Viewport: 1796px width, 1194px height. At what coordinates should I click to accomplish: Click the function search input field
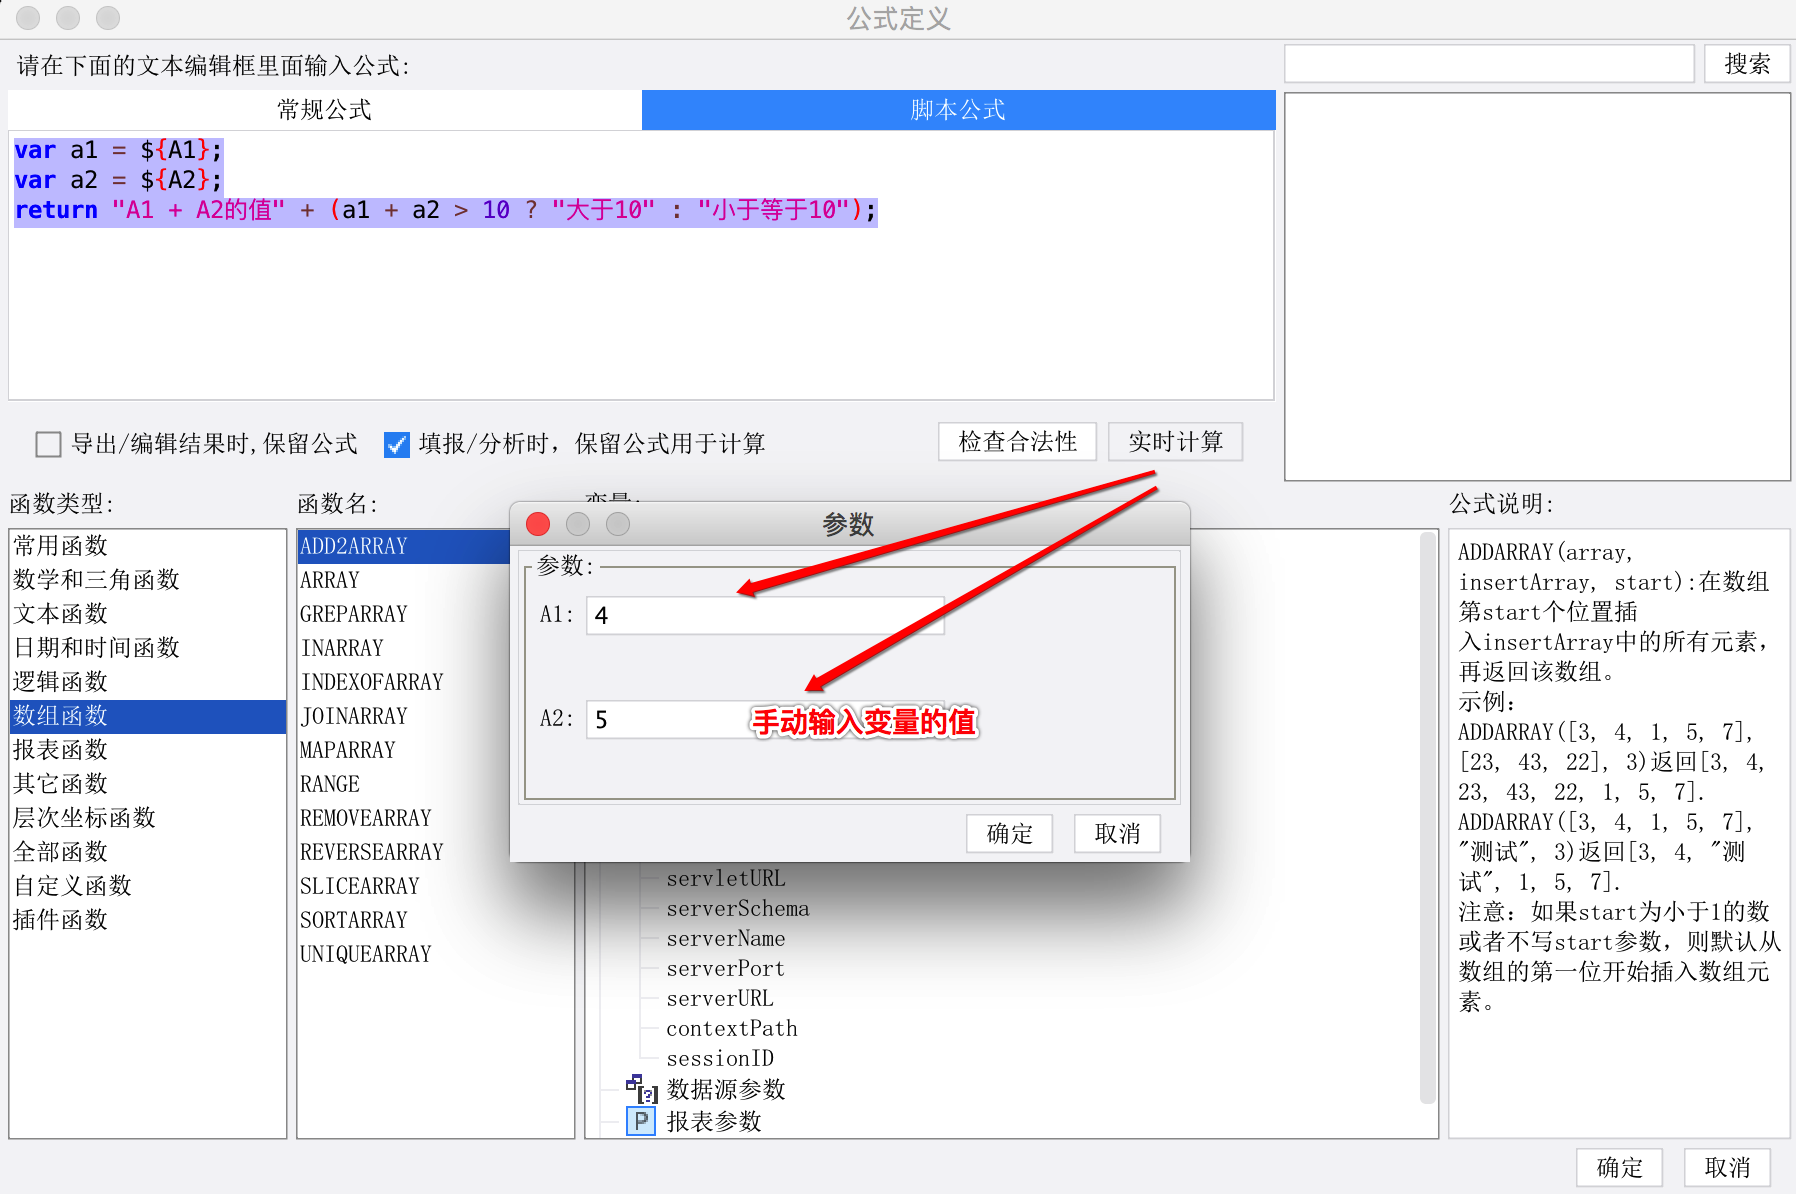(x=1489, y=64)
